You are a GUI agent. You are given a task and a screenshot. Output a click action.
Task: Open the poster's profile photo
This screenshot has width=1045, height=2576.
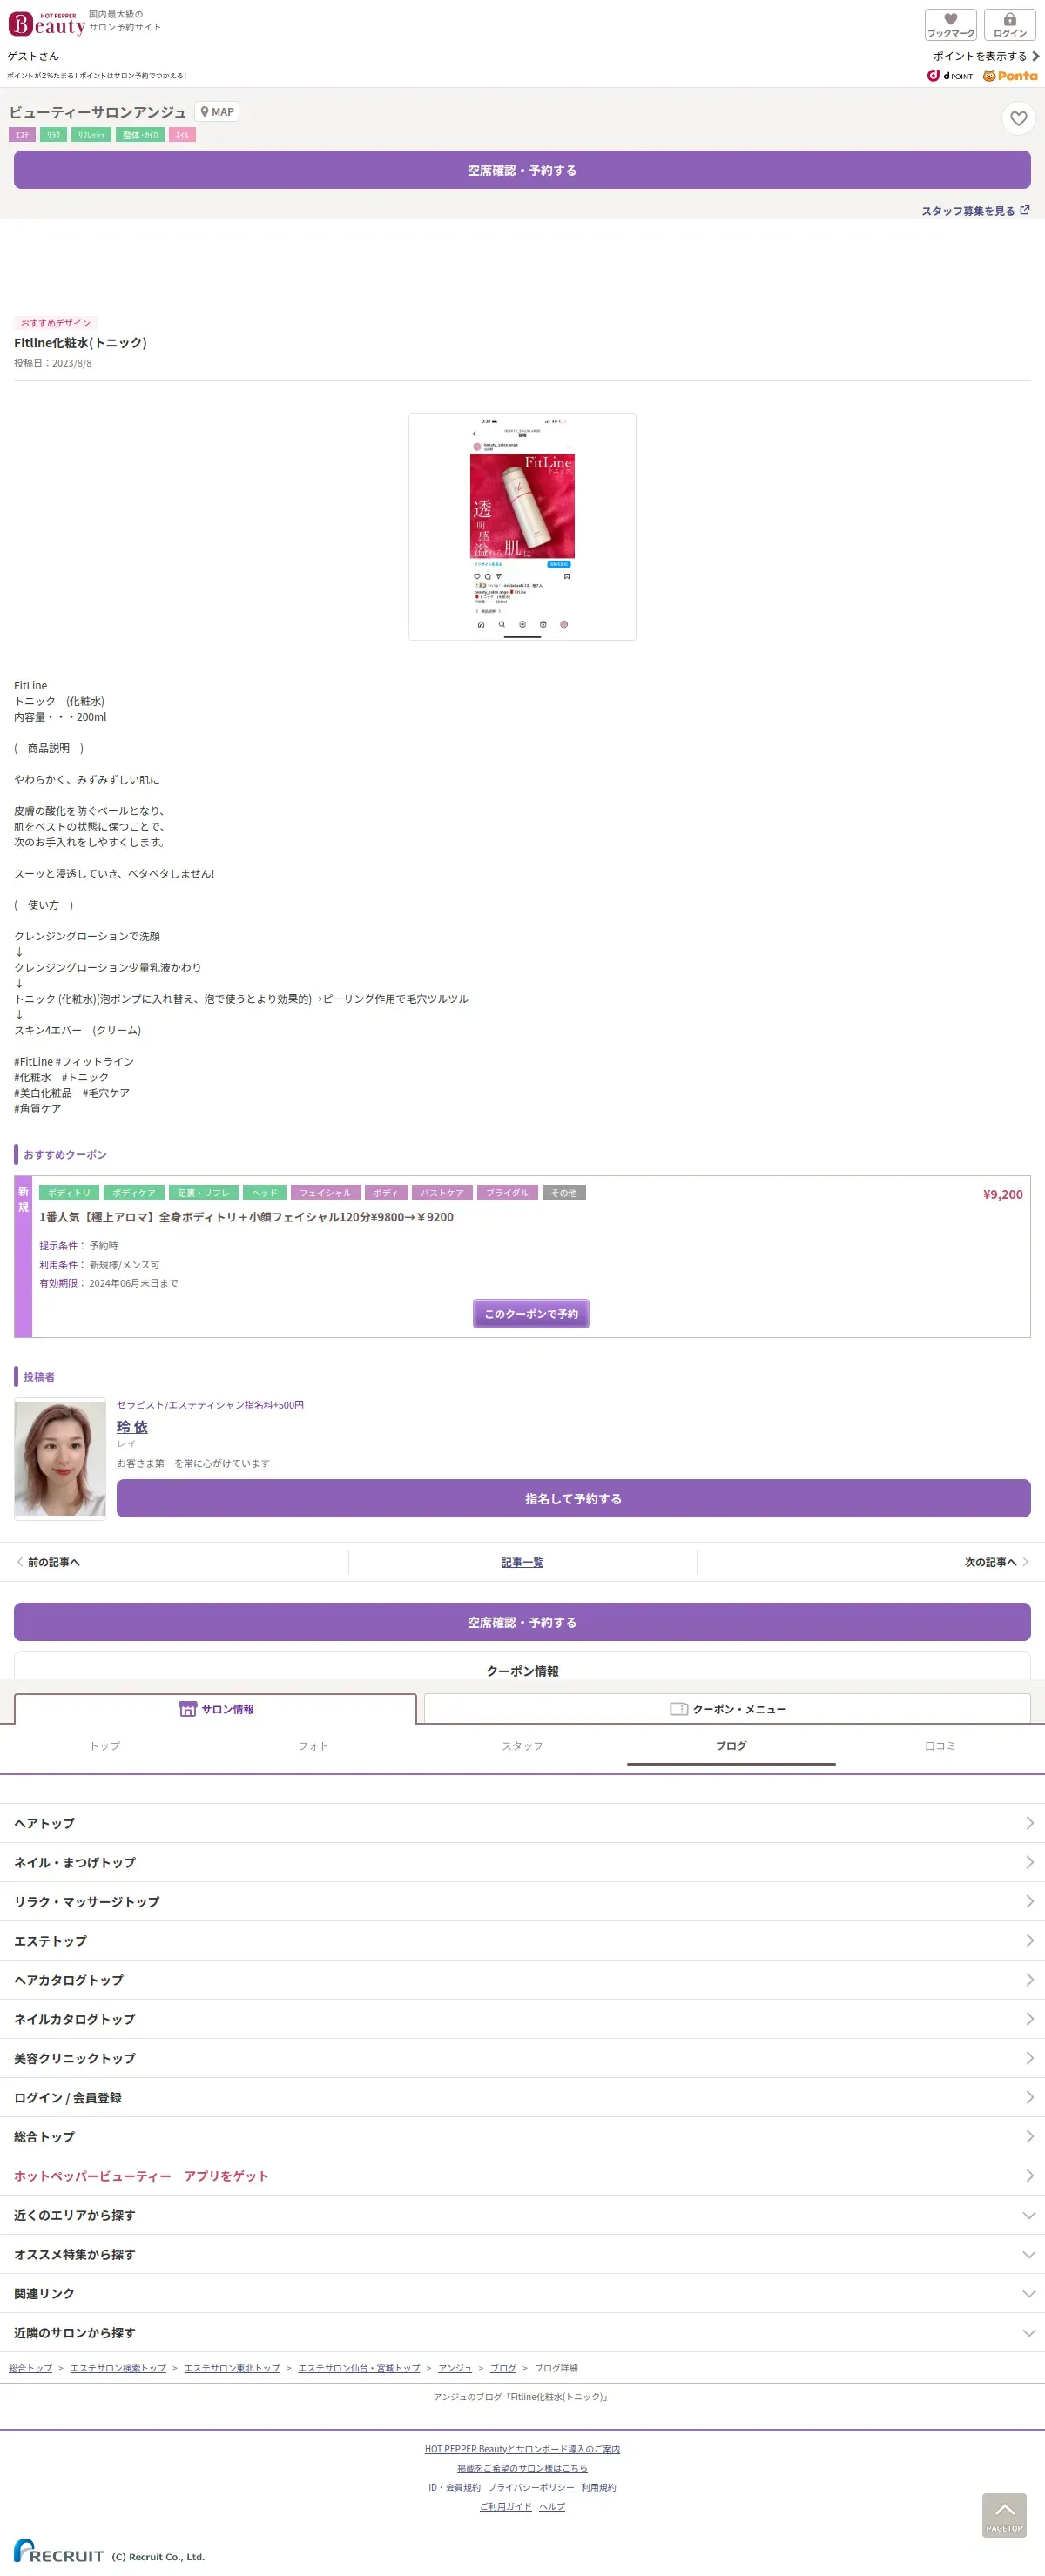click(x=60, y=1459)
